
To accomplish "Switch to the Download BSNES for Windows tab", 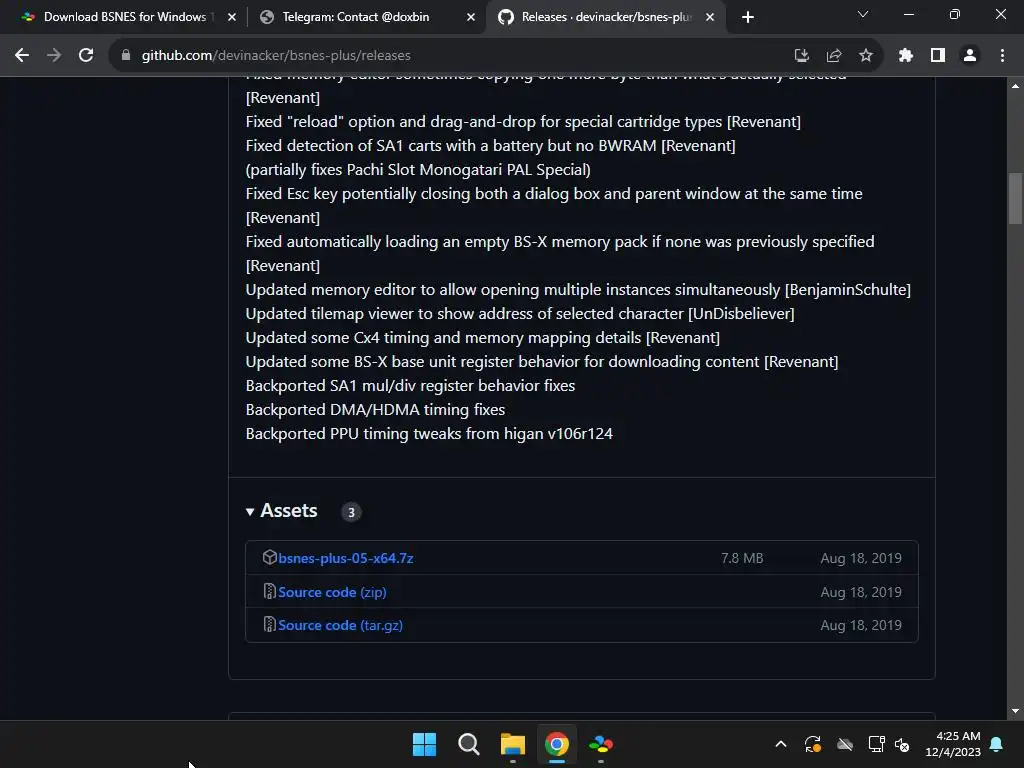I will 123,17.
